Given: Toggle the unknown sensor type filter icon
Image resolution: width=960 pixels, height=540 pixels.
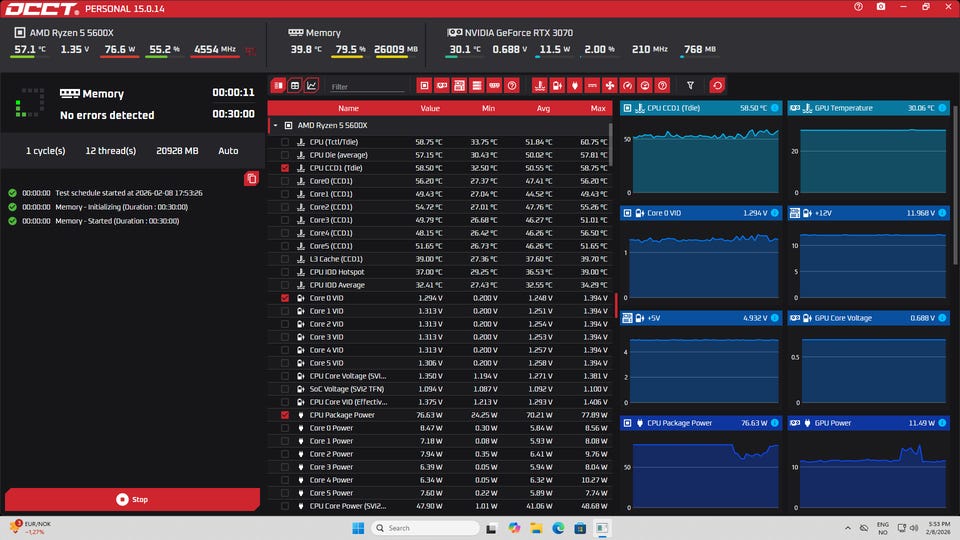Looking at the screenshot, I should [662, 86].
